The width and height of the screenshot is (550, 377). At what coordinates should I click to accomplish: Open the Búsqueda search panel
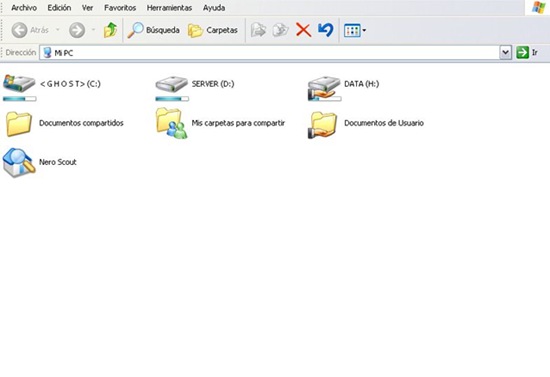pyautogui.click(x=153, y=30)
